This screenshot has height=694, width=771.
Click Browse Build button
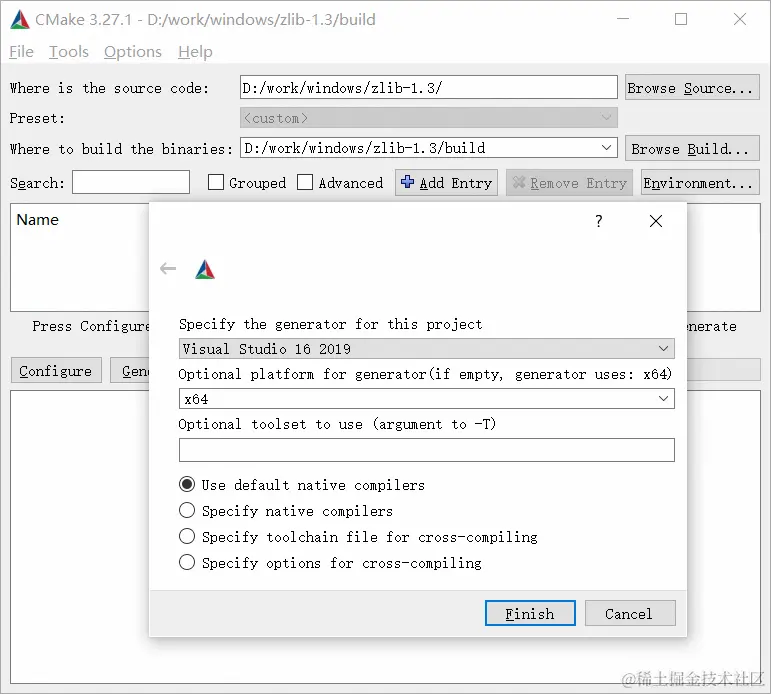coord(692,148)
